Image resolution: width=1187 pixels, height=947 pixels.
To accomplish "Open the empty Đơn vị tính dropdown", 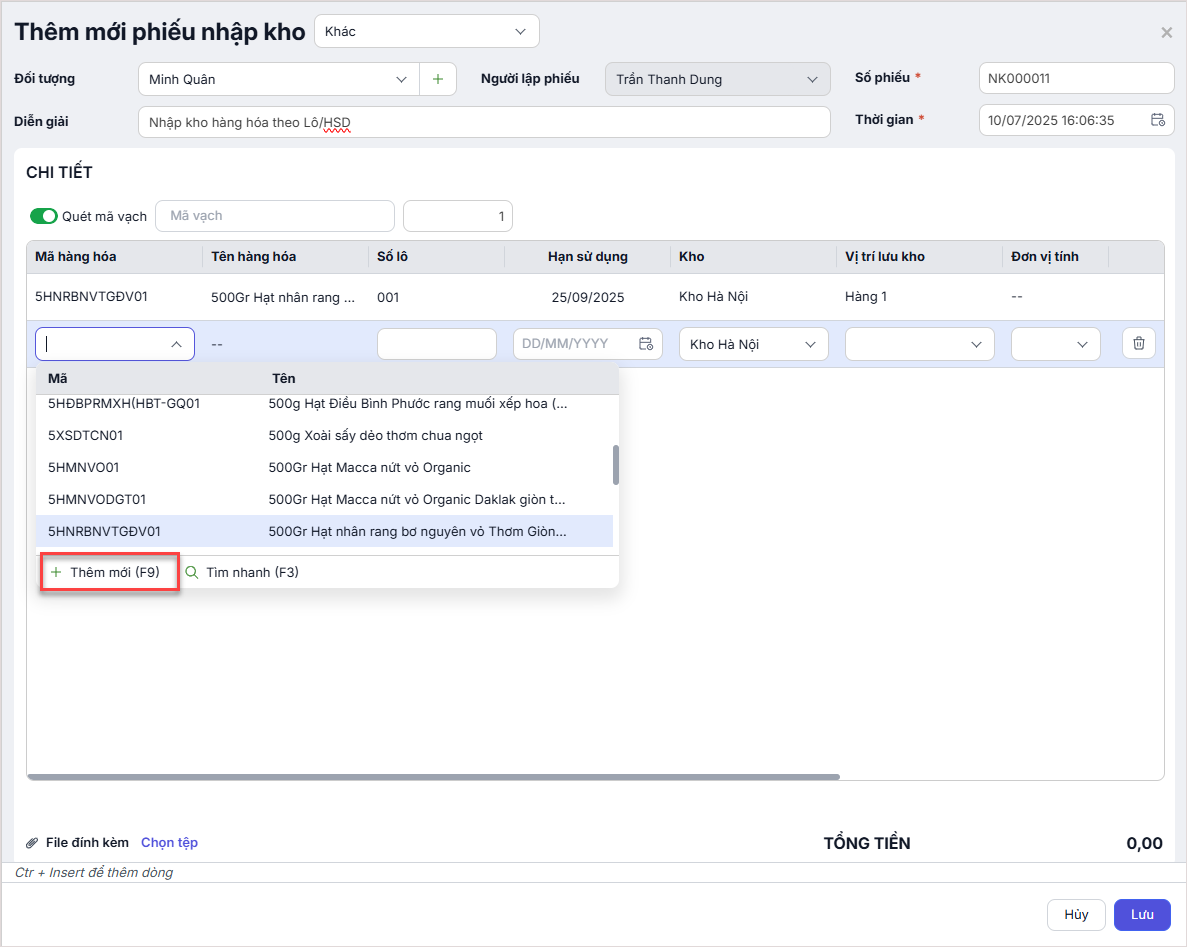I will pyautogui.click(x=1055, y=344).
